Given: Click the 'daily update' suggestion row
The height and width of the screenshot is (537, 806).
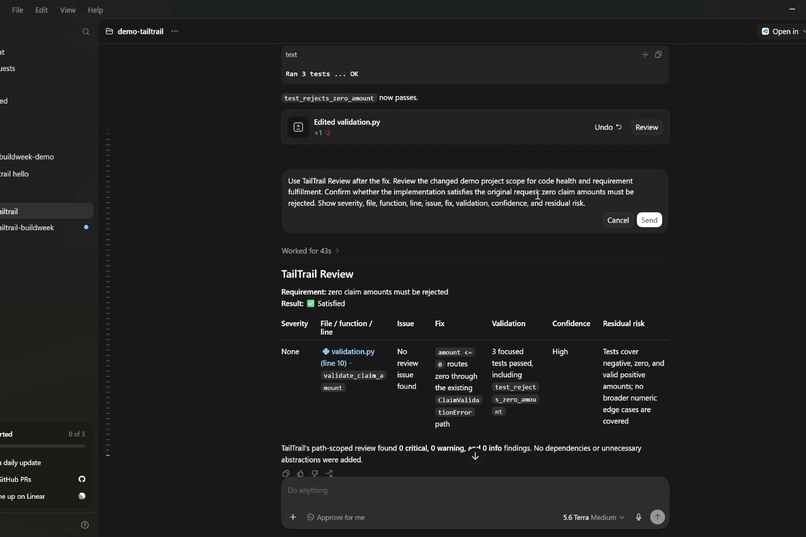Looking at the screenshot, I should (x=44, y=462).
